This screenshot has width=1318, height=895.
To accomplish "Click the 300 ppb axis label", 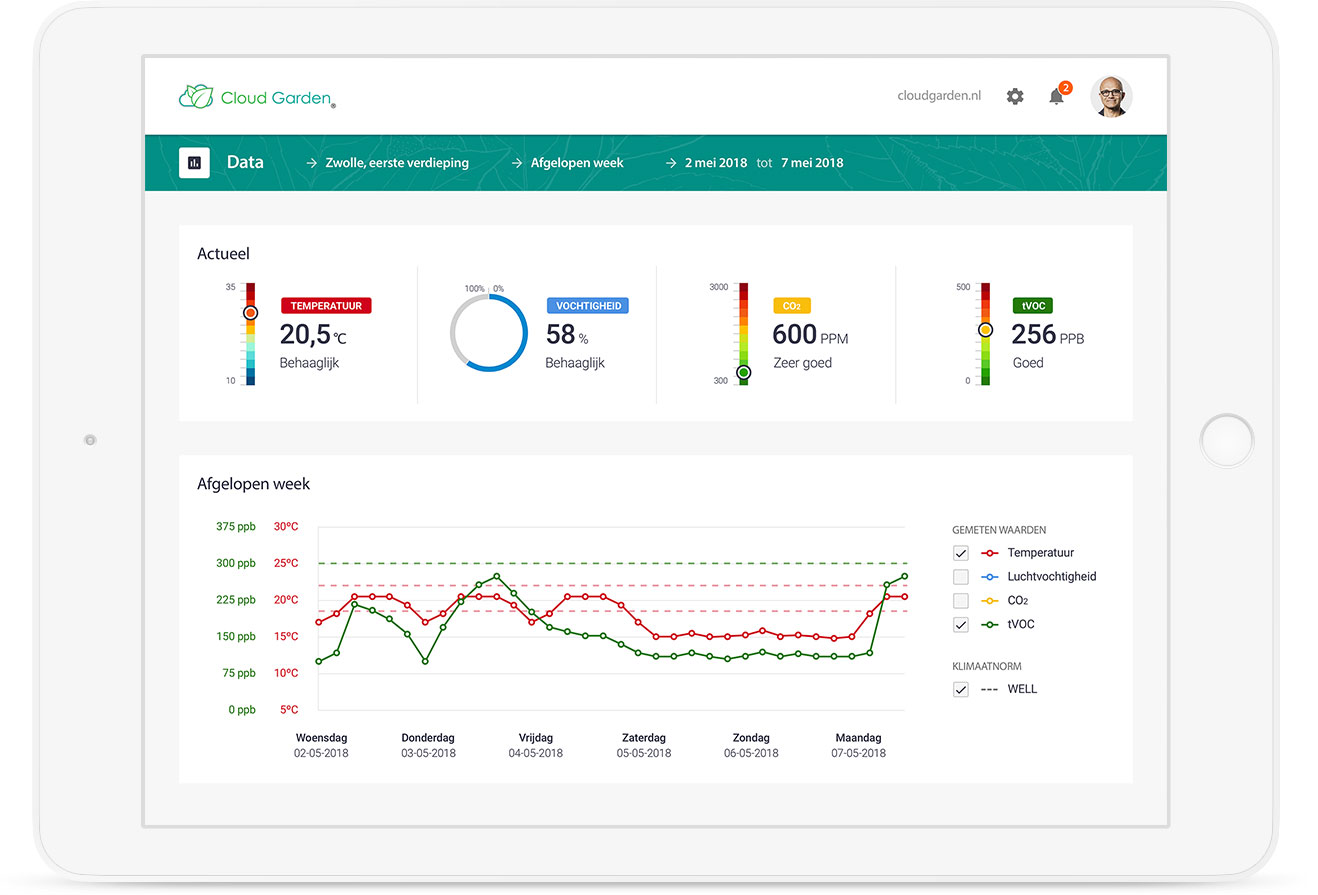I will click(236, 563).
